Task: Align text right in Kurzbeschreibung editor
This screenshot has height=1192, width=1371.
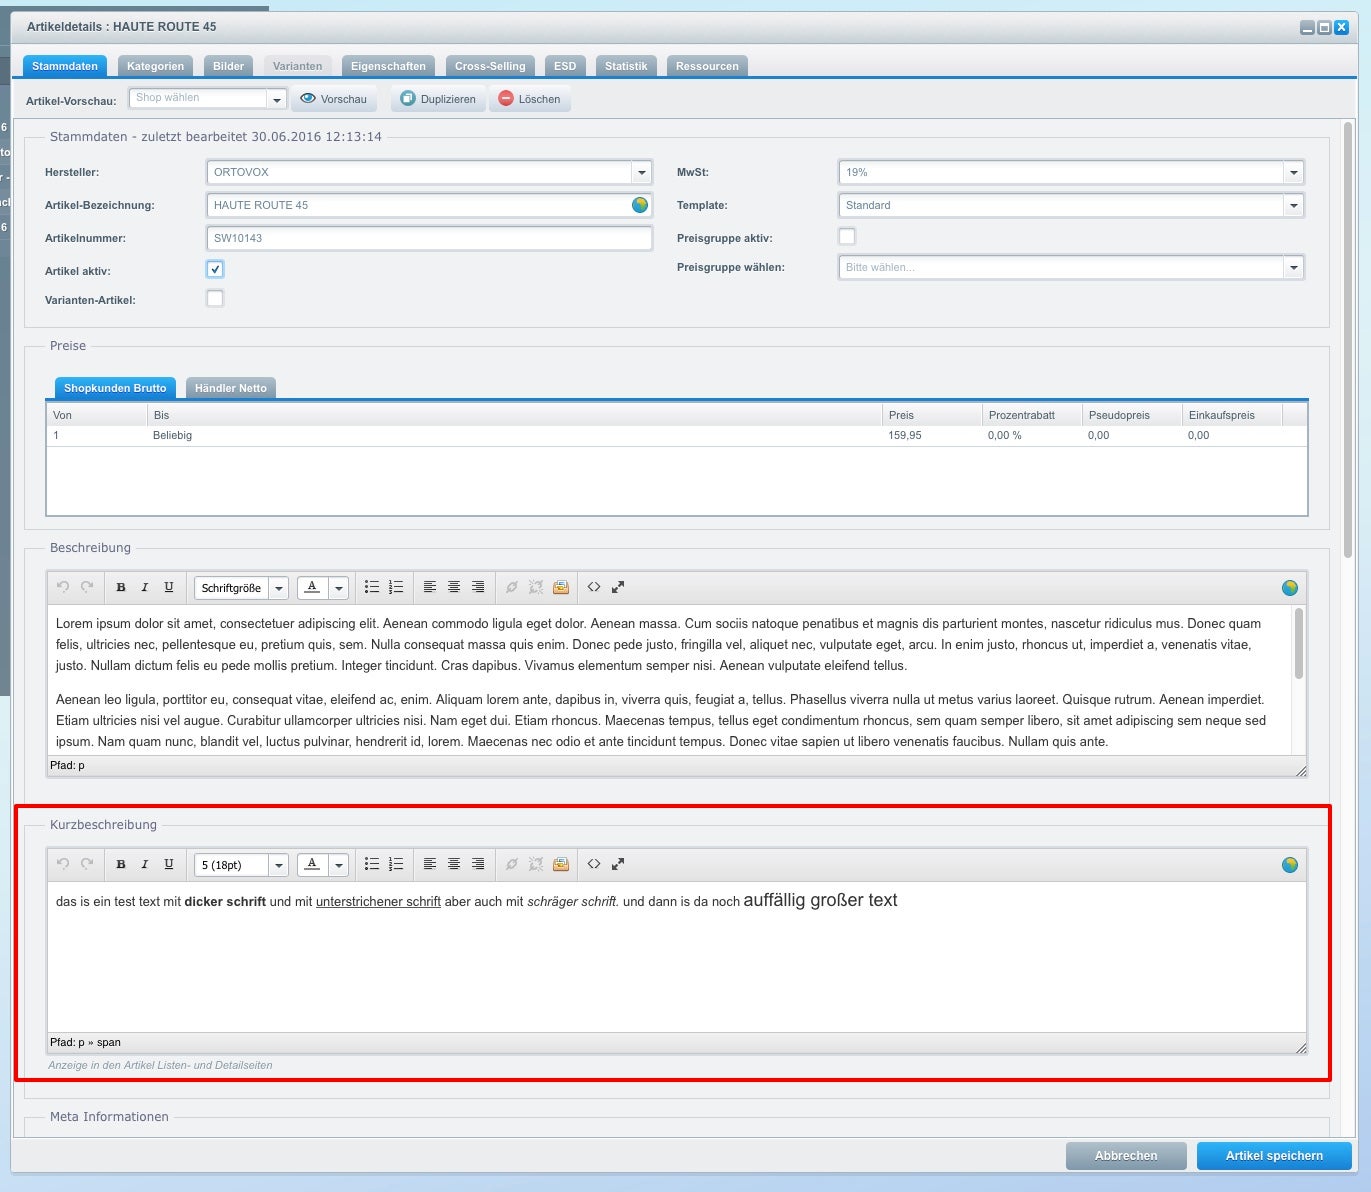Action: pos(478,864)
